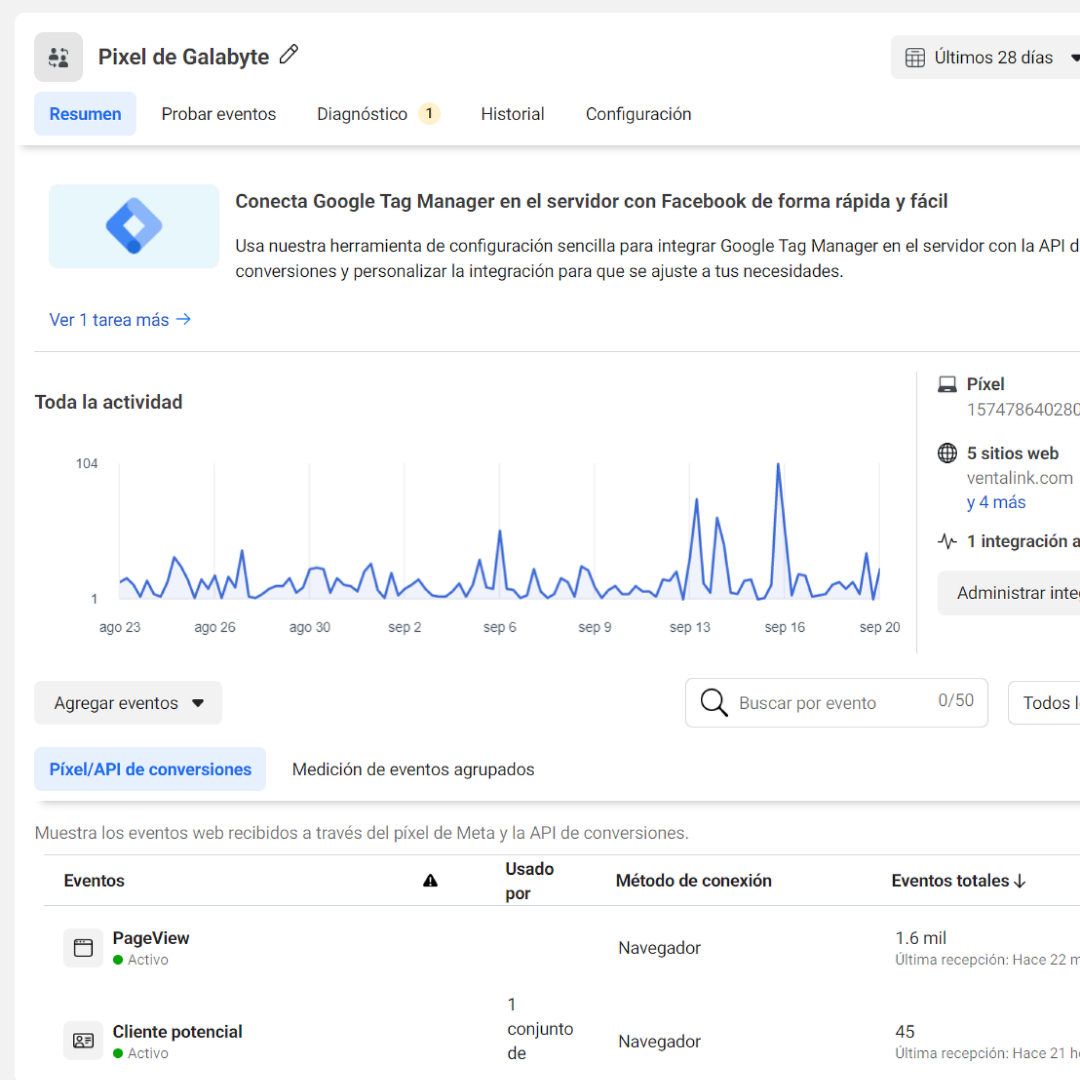Click the search magnifier icon
Screen dimensions: 1080x1080
tap(714, 703)
